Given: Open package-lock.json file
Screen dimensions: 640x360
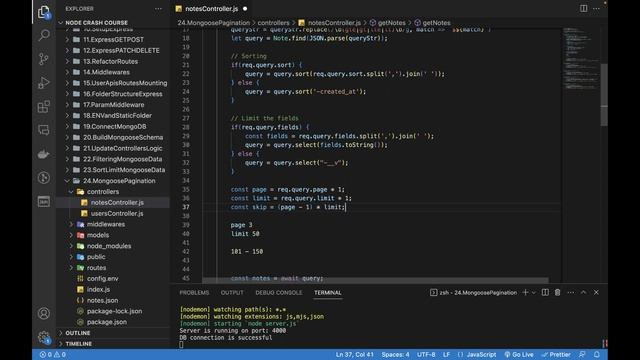Looking at the screenshot, I should point(113,311).
